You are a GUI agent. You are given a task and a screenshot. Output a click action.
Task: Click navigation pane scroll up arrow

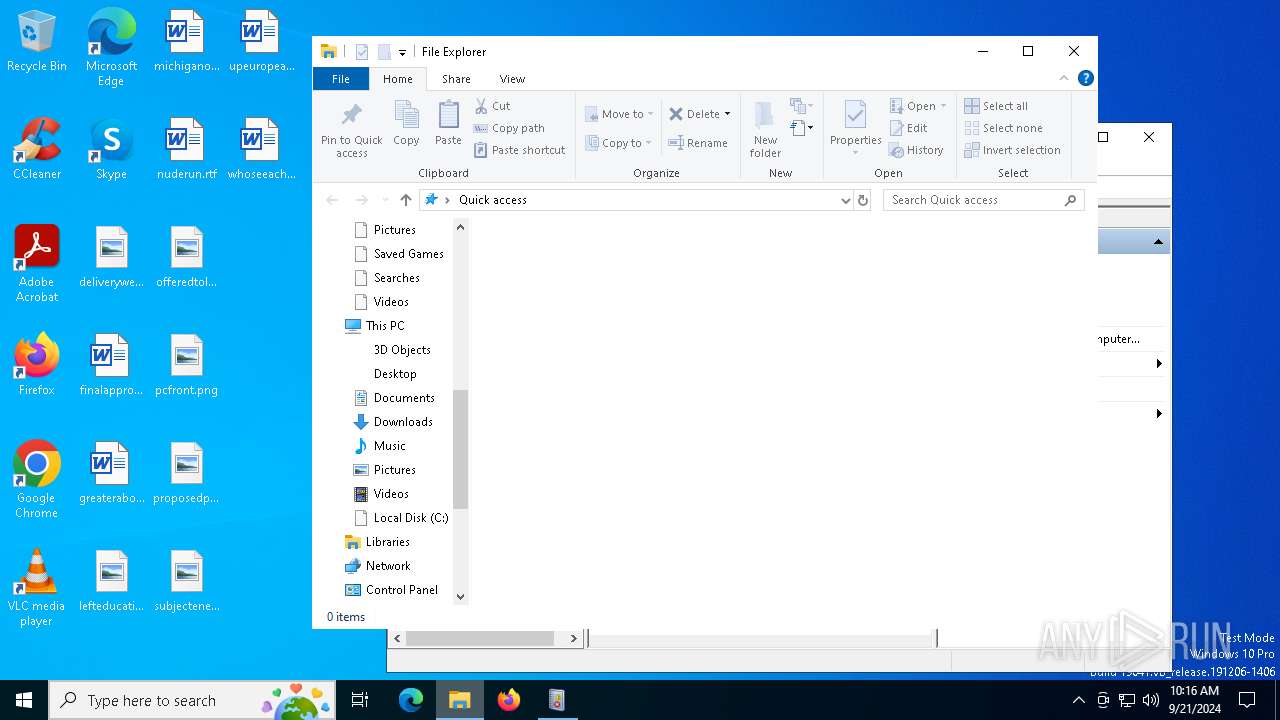[x=460, y=227]
